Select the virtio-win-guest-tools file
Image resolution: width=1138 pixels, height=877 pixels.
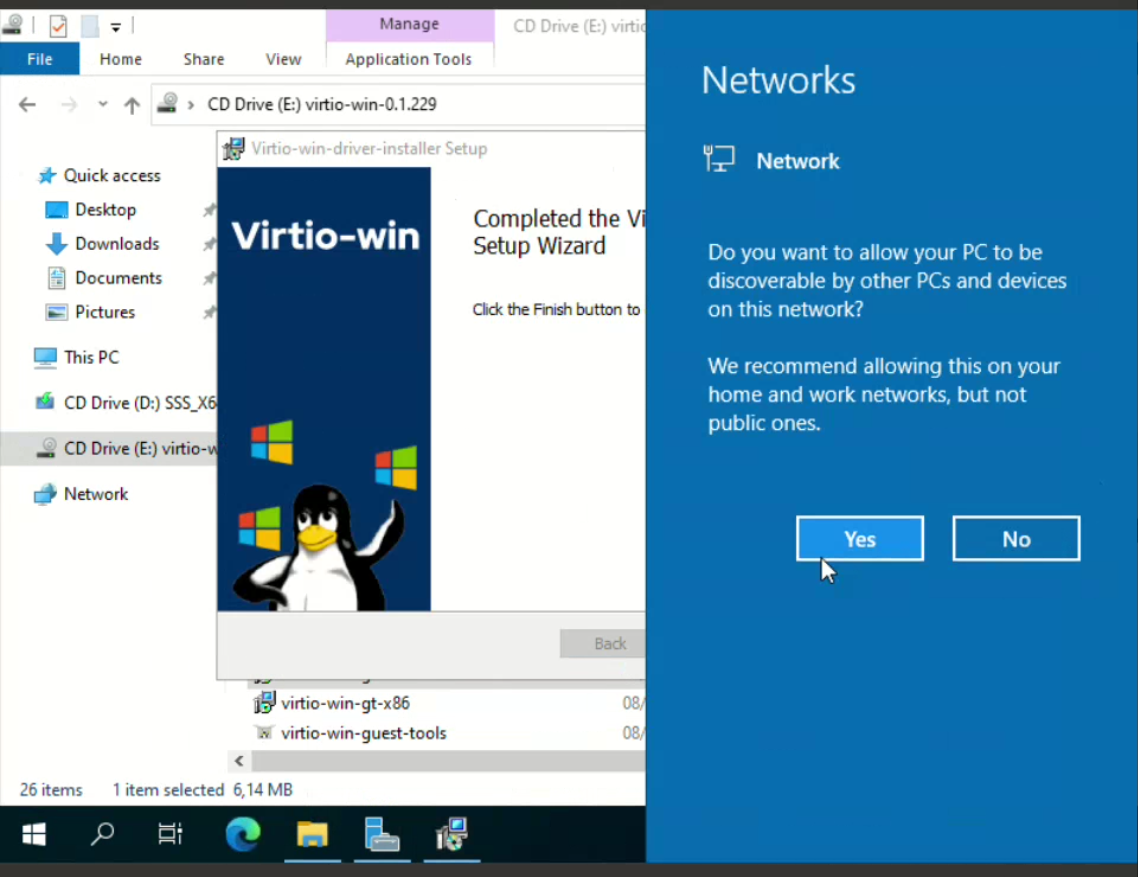point(363,733)
